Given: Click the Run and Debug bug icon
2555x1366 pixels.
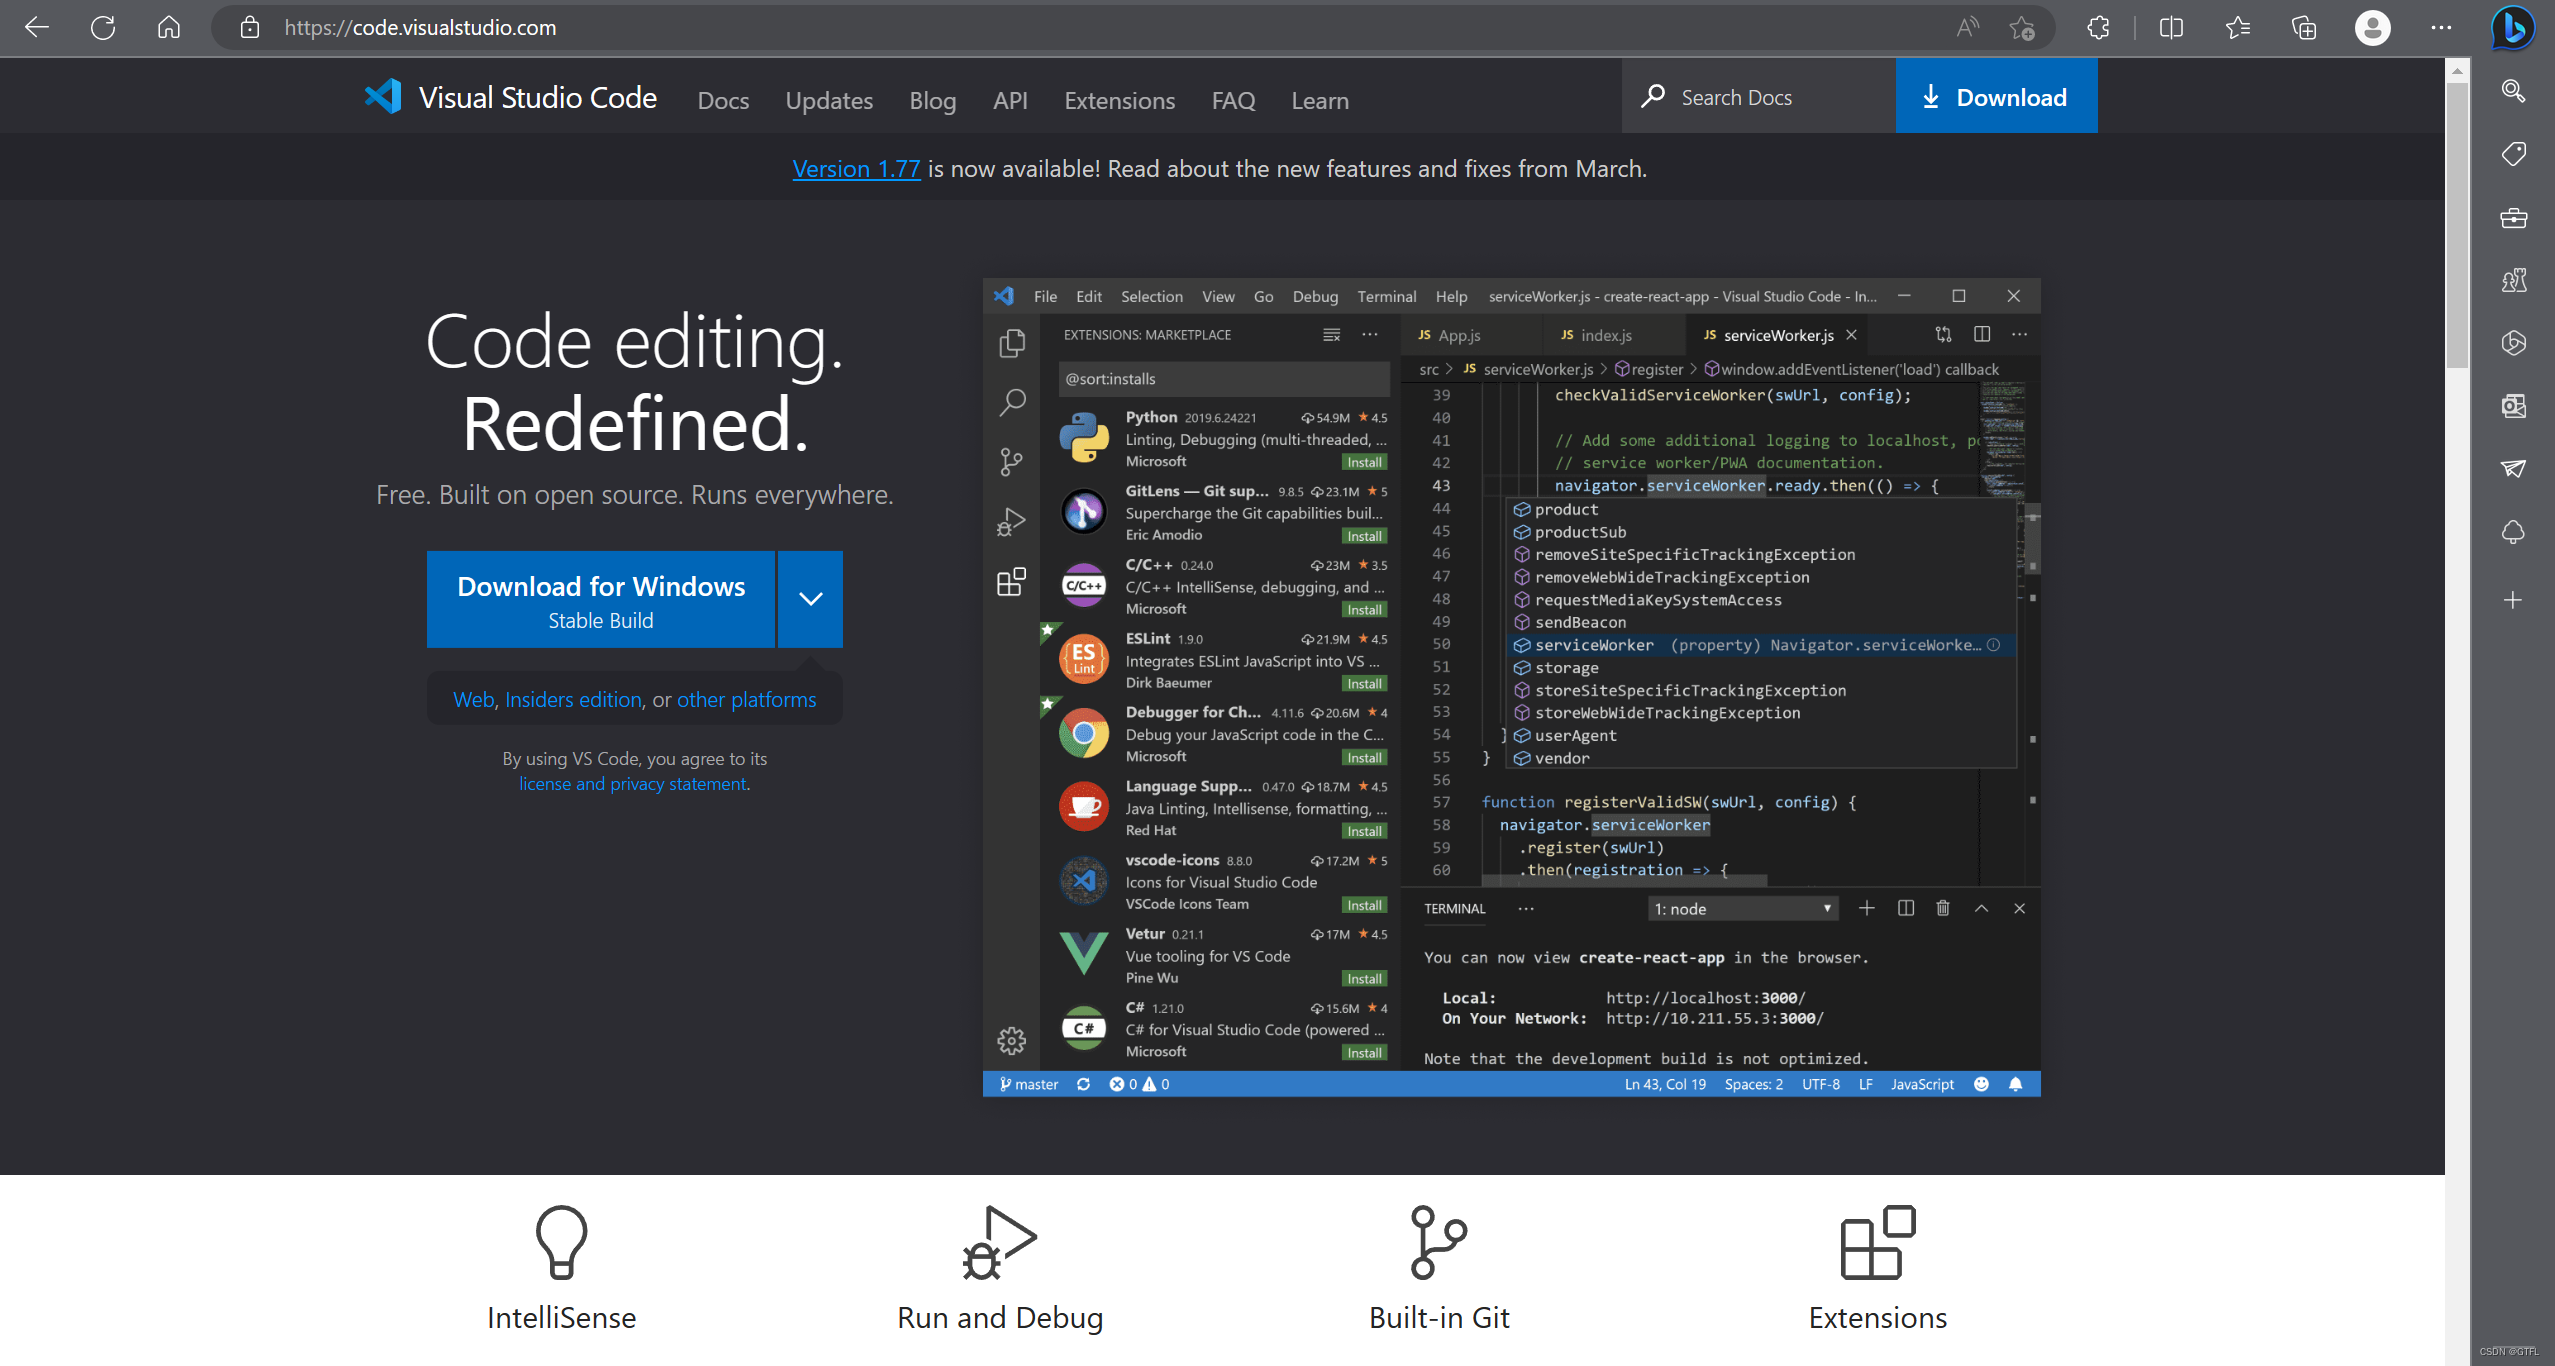Looking at the screenshot, I should tap(1000, 1242).
